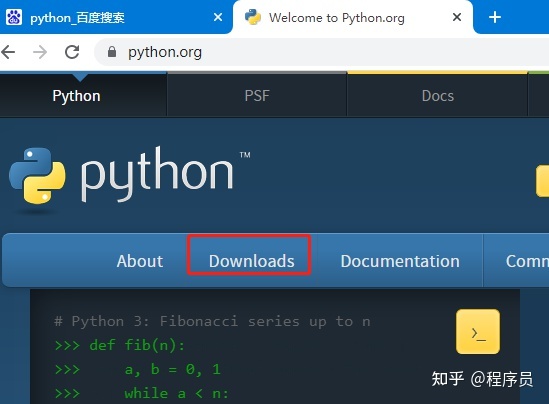
Task: Click the yellow button beside the logo
Action: click(x=542, y=181)
